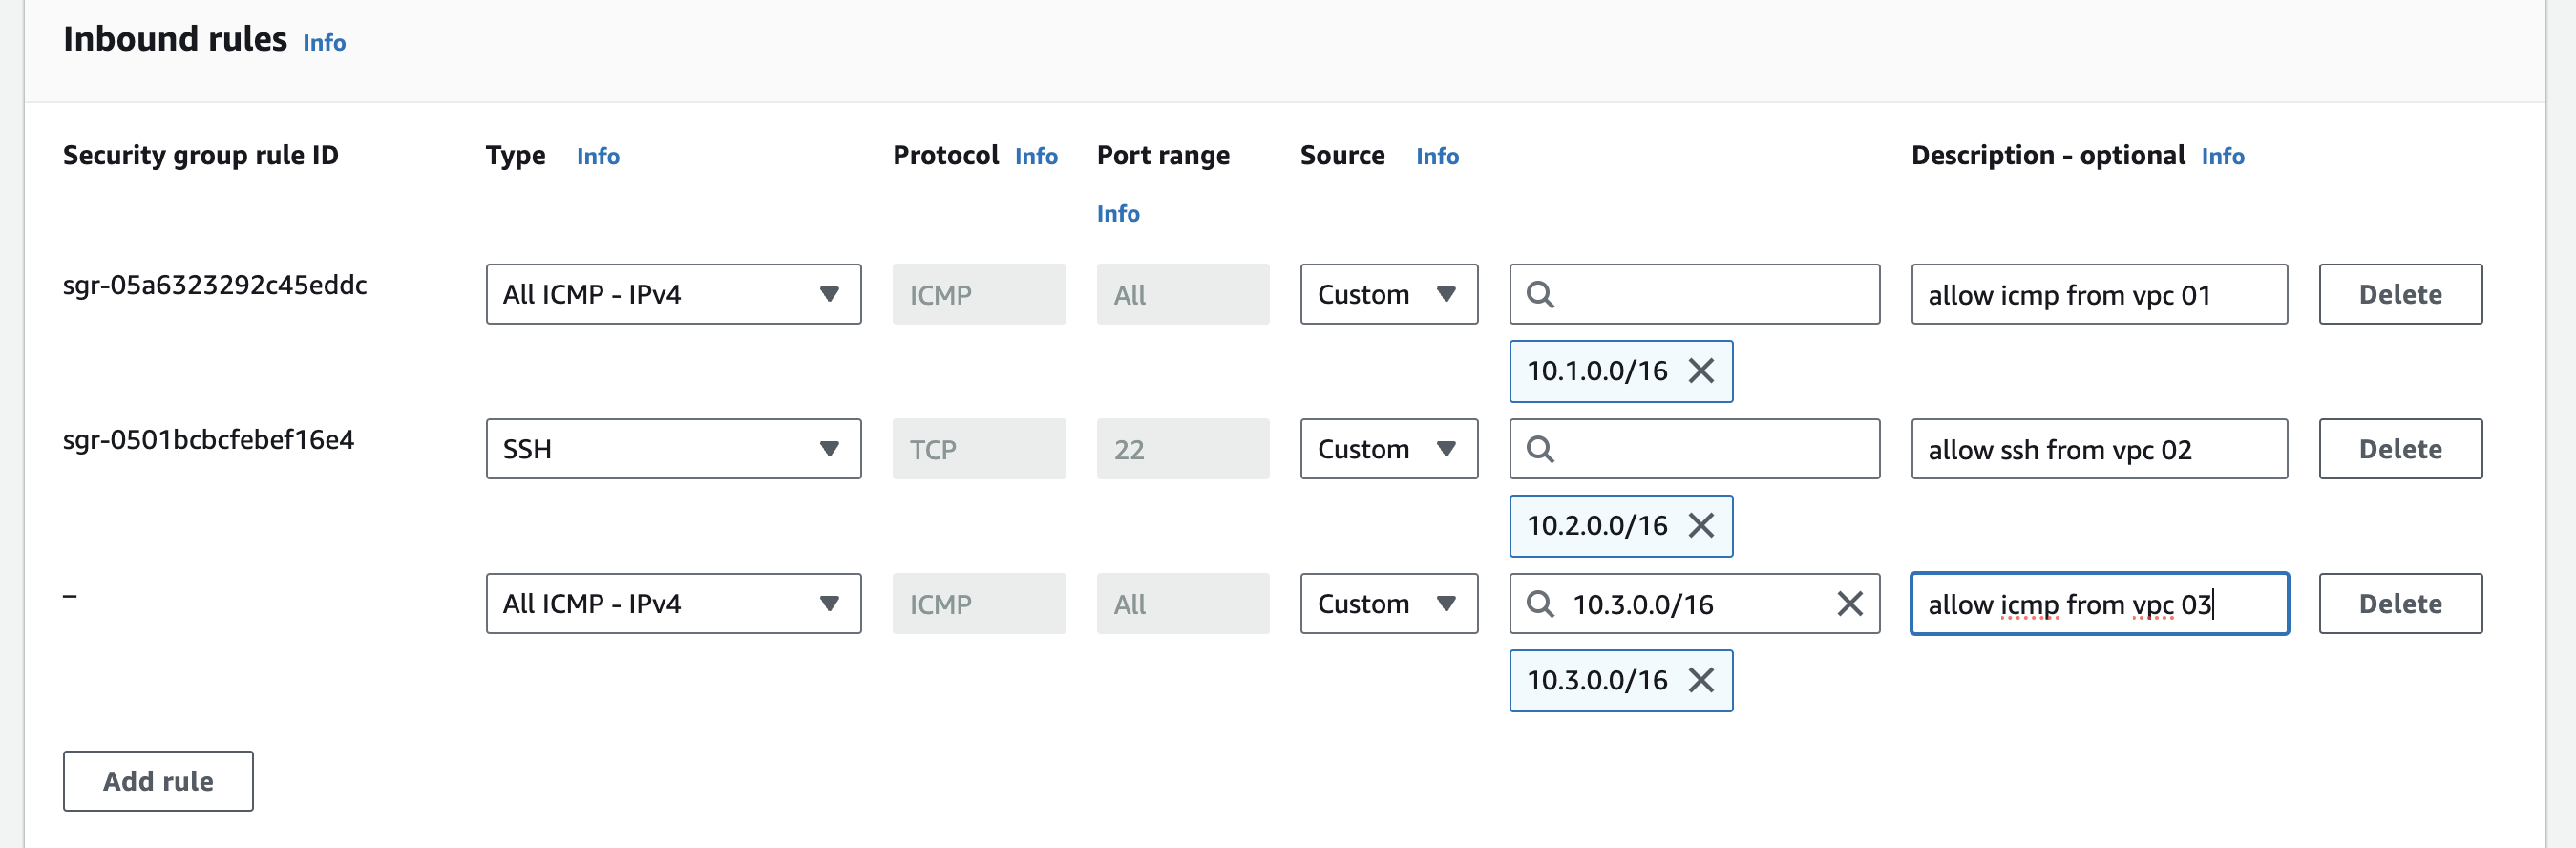Open the SSH rule Type dropdown
This screenshot has height=848, width=2576.
coord(673,450)
